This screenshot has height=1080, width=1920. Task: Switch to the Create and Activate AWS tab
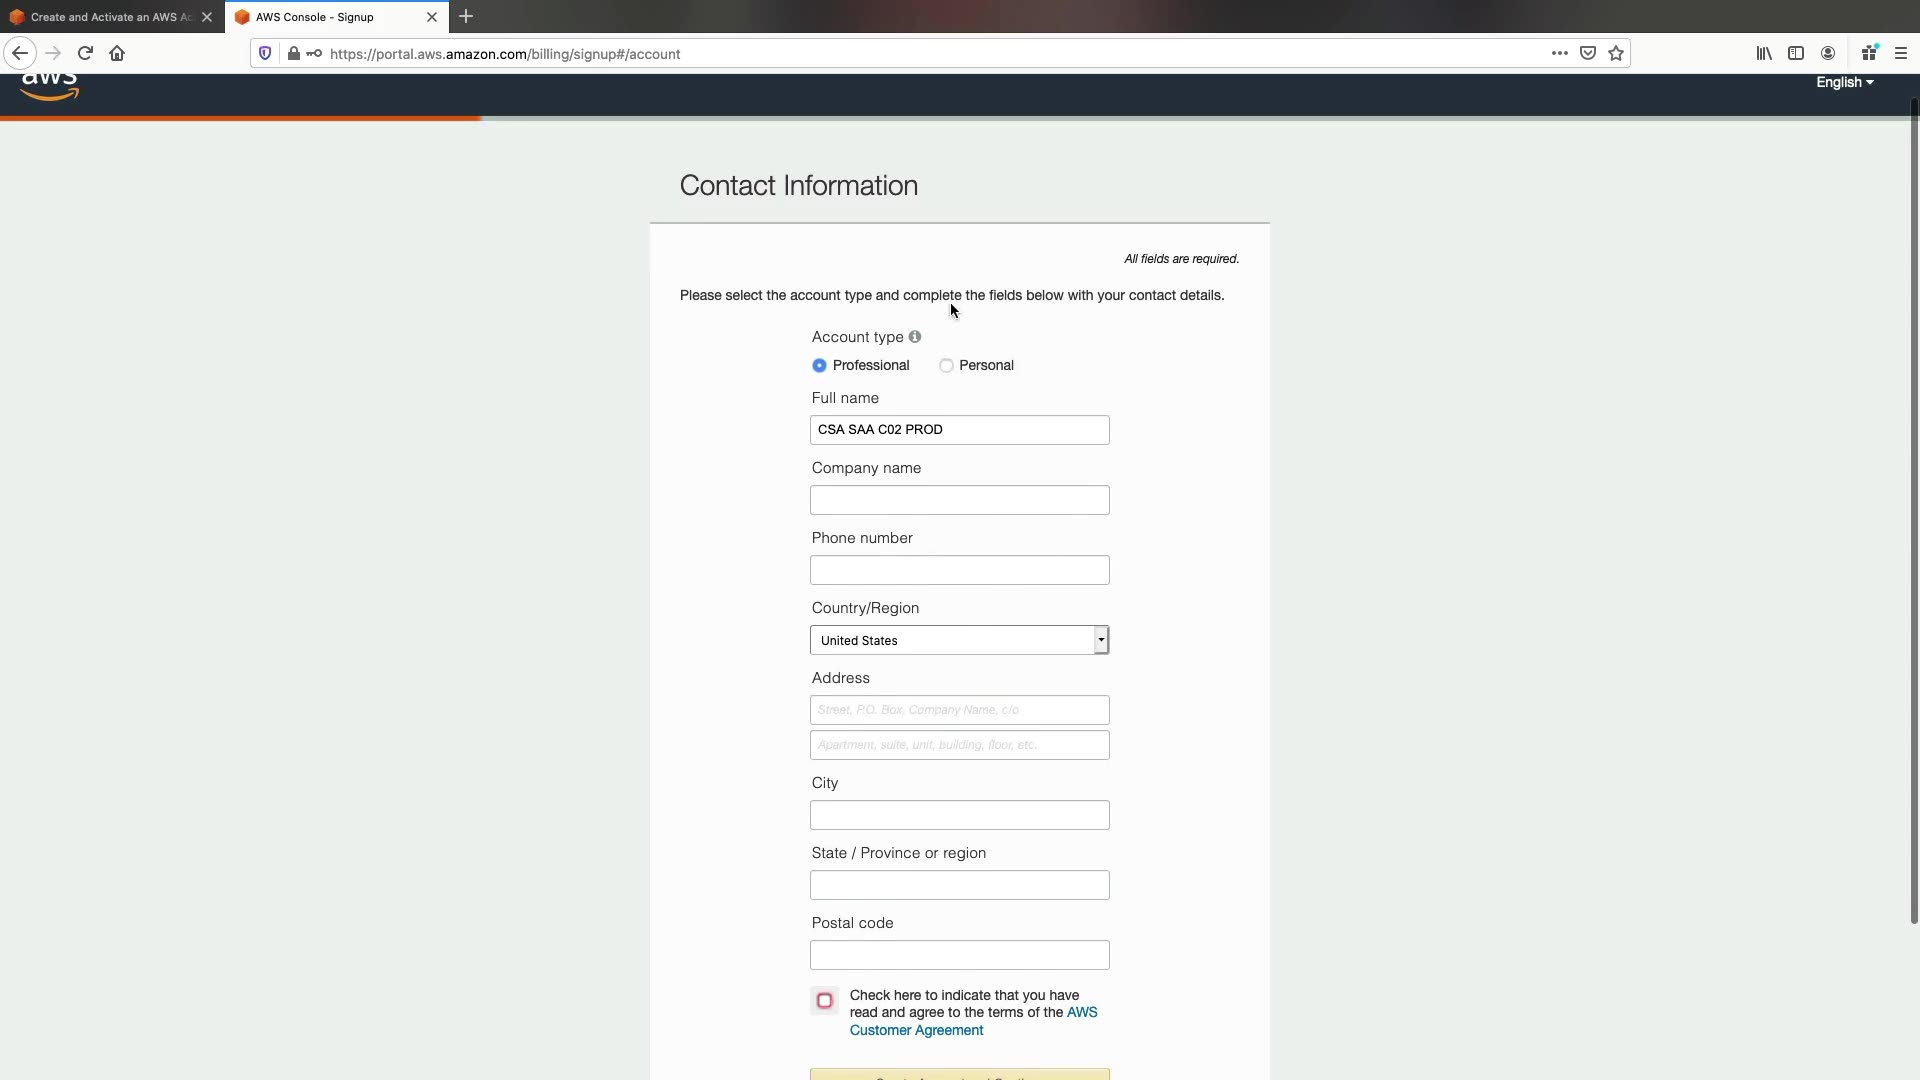click(x=105, y=17)
